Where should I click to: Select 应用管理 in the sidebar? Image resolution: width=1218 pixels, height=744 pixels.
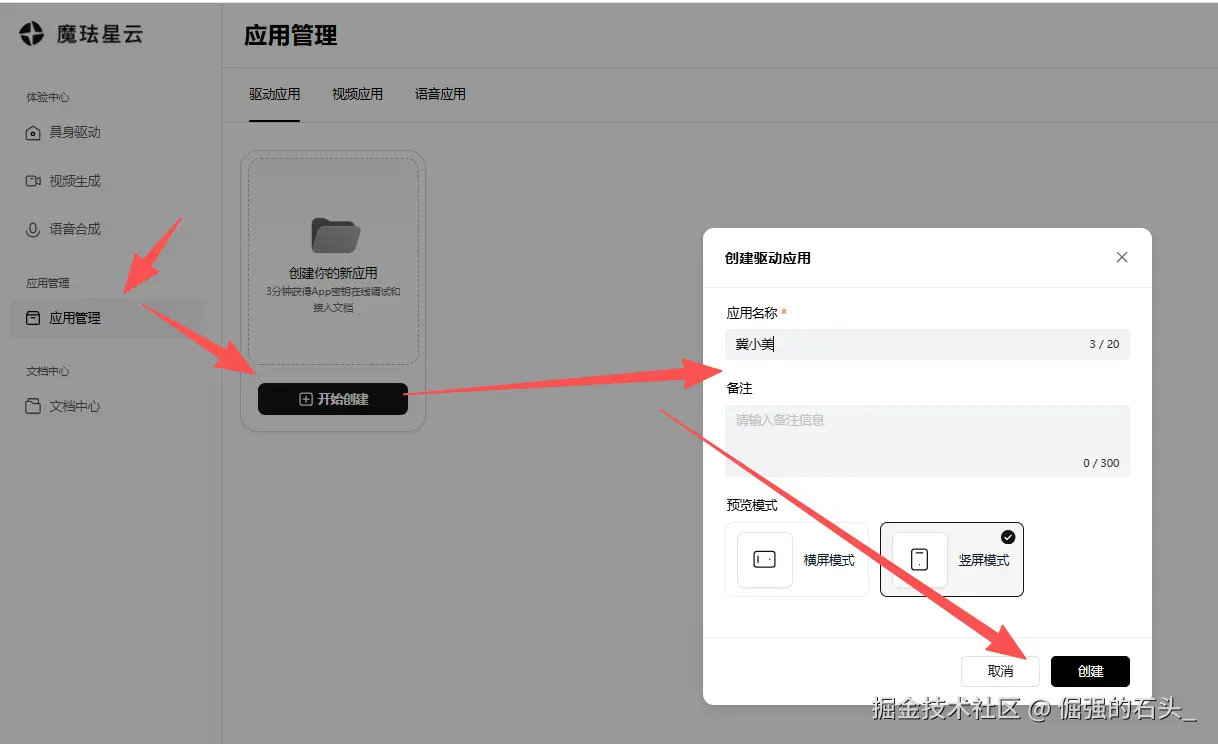point(105,318)
